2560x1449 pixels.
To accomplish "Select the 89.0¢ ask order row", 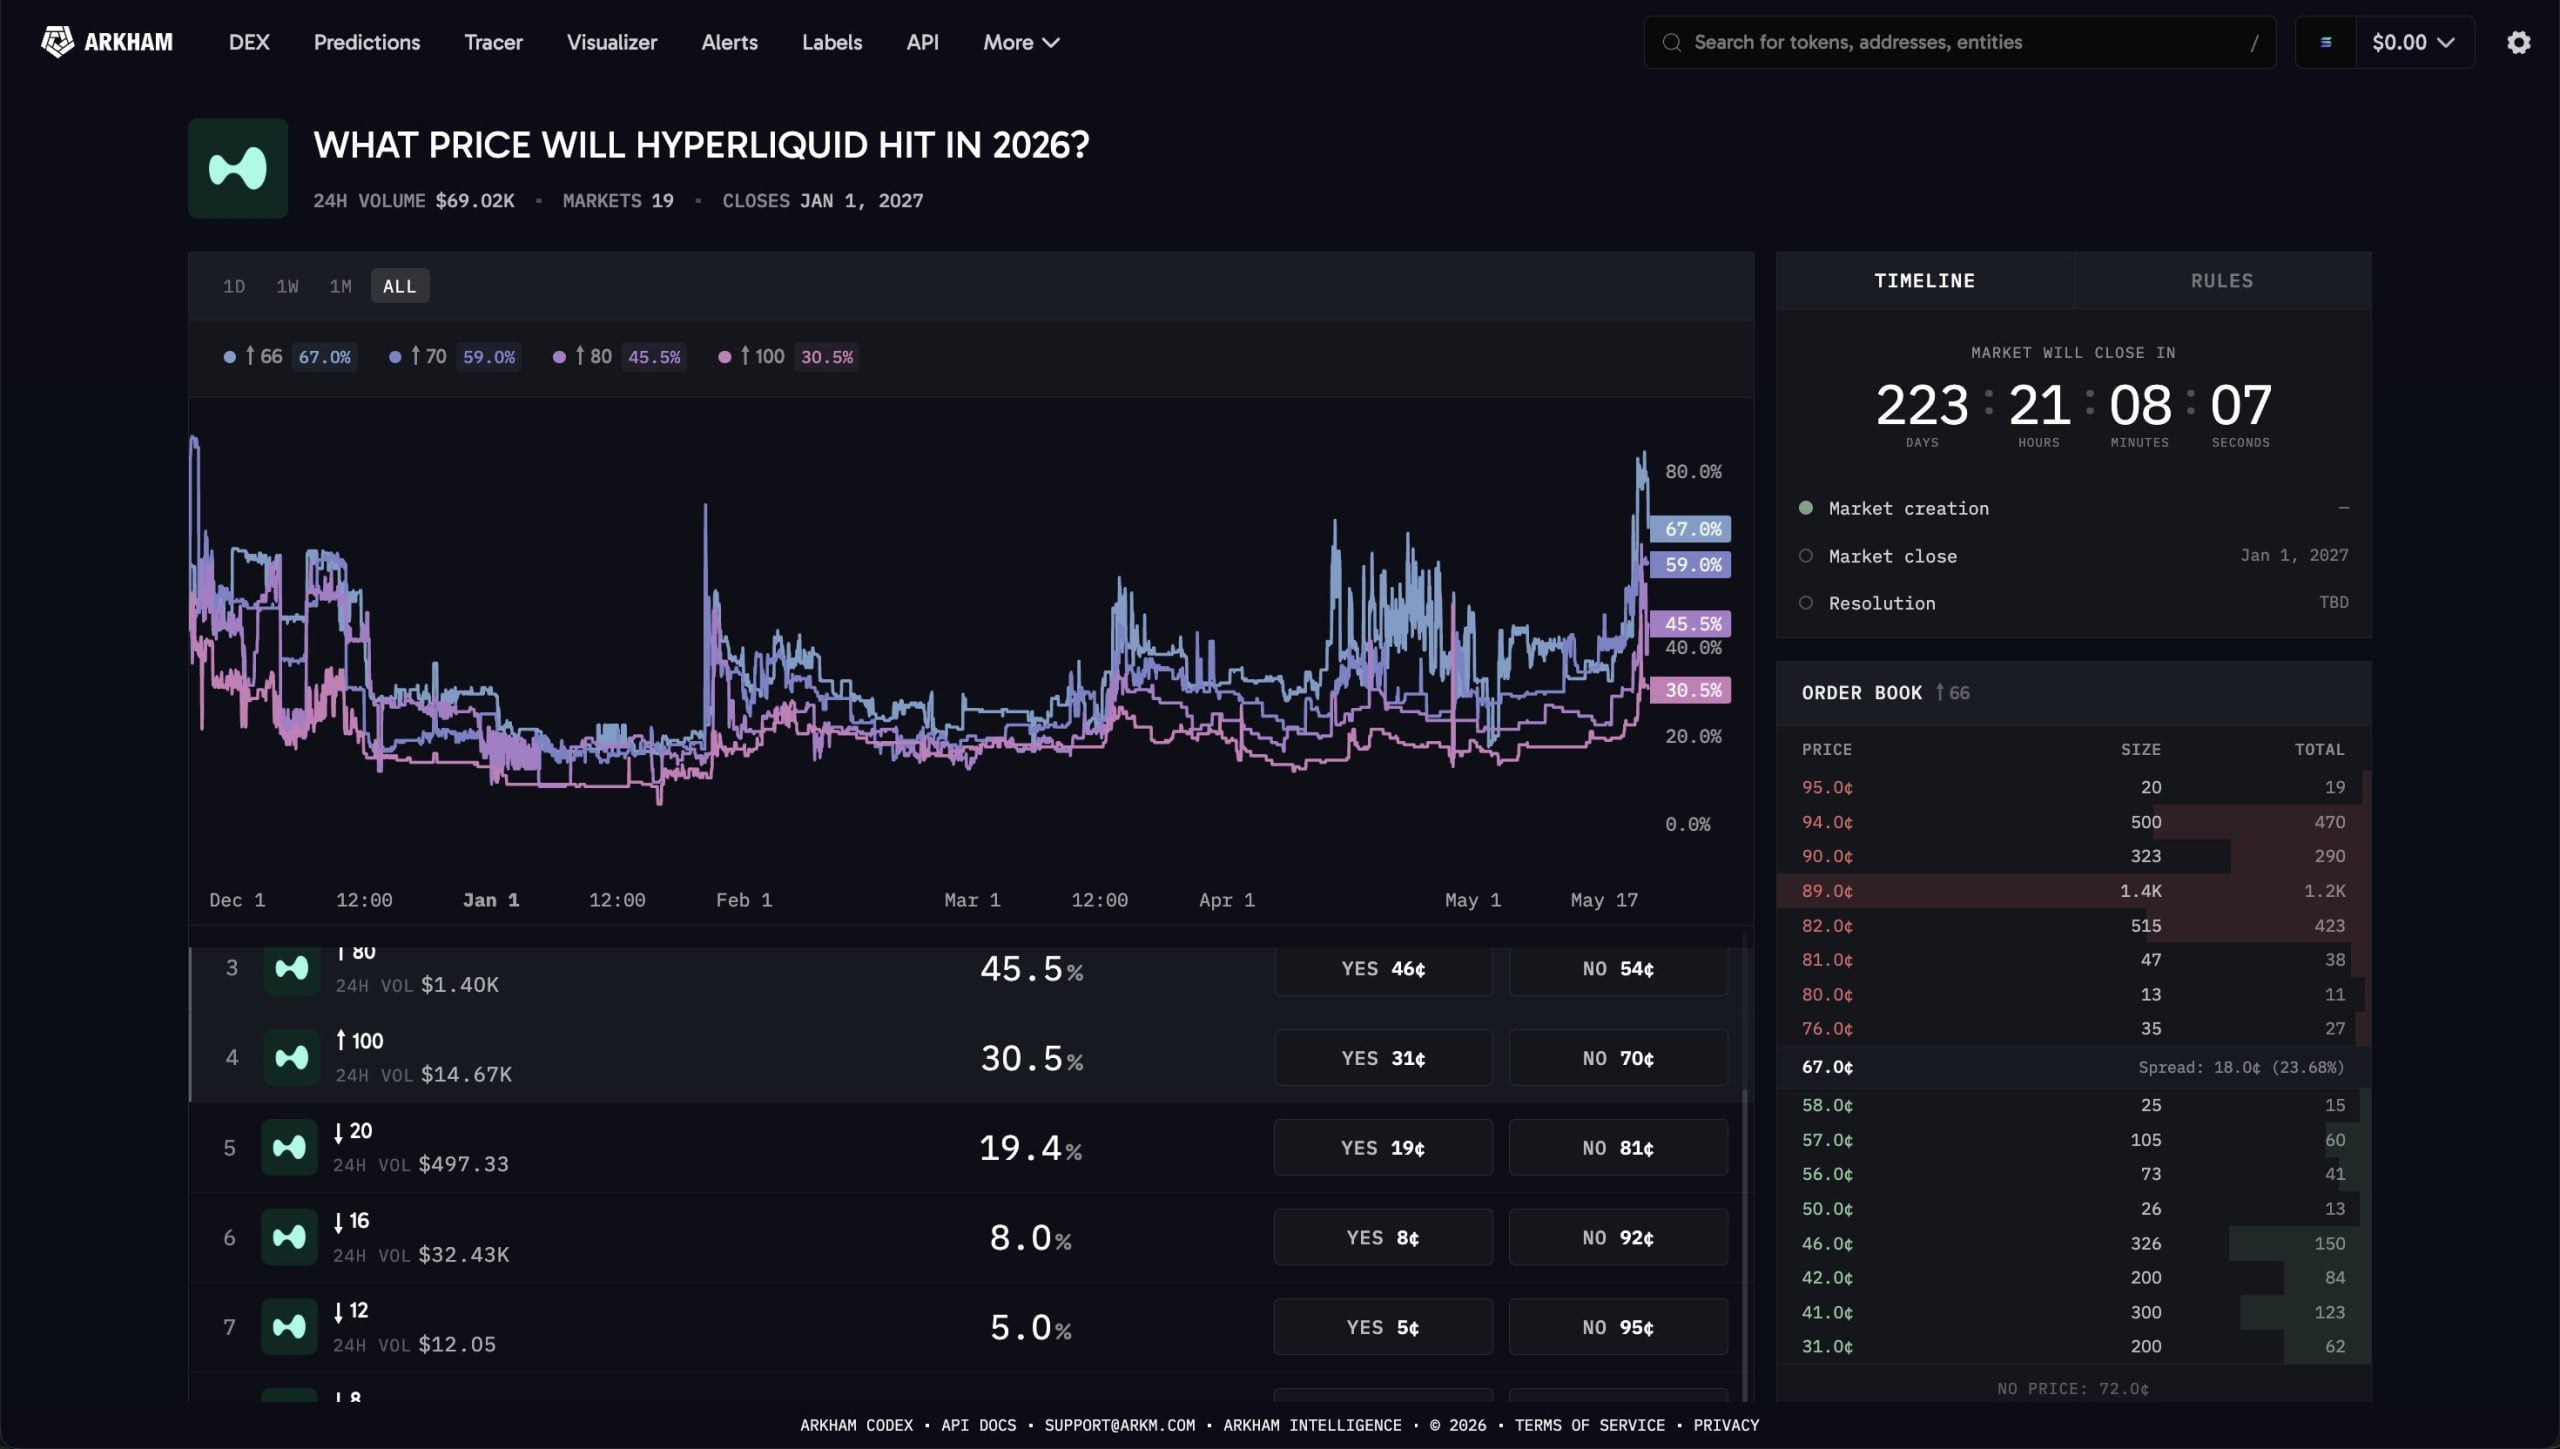I will tap(2073, 891).
